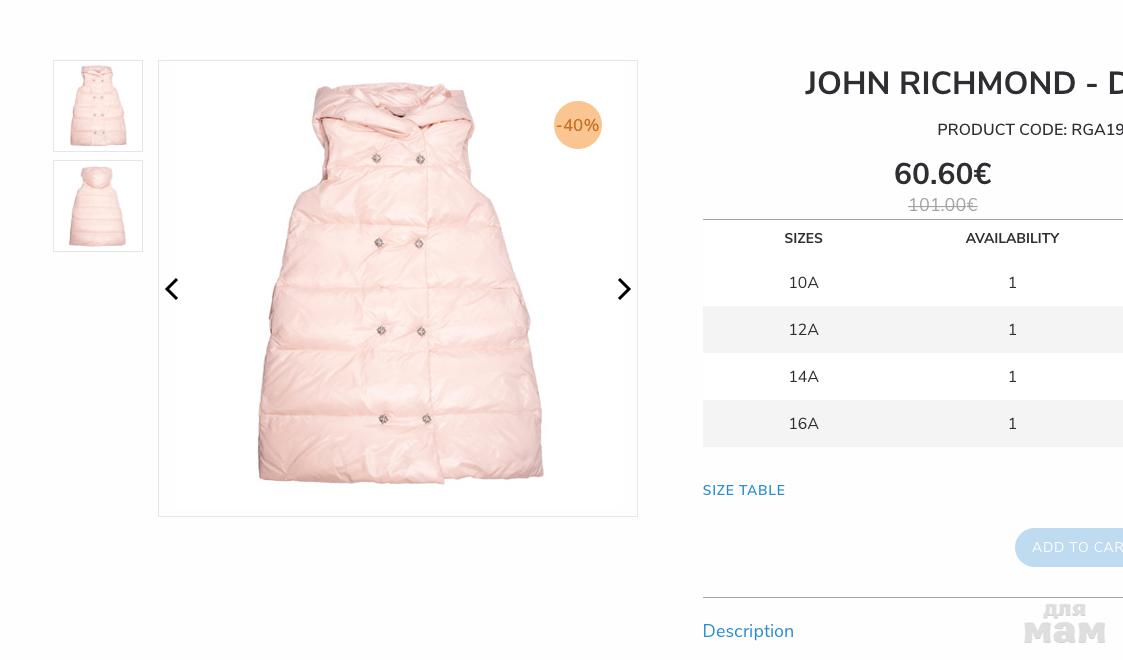Click the crossed-out 101.00€ original price
This screenshot has width=1123, height=660.
943,205
